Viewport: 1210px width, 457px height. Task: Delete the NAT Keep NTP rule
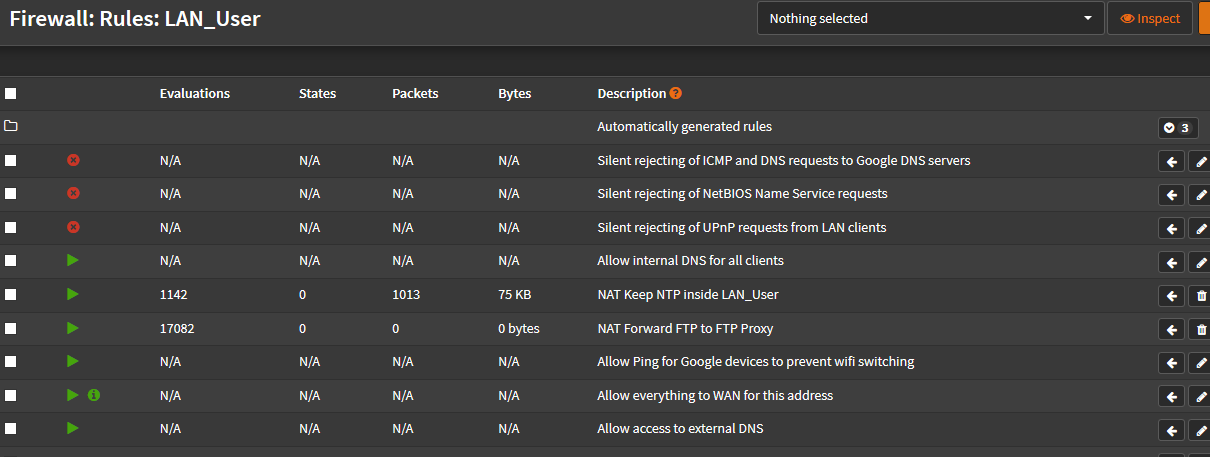1201,296
